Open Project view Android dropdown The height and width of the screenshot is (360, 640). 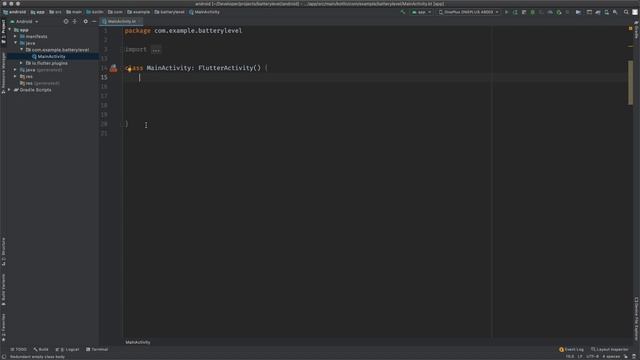tap(24, 21)
